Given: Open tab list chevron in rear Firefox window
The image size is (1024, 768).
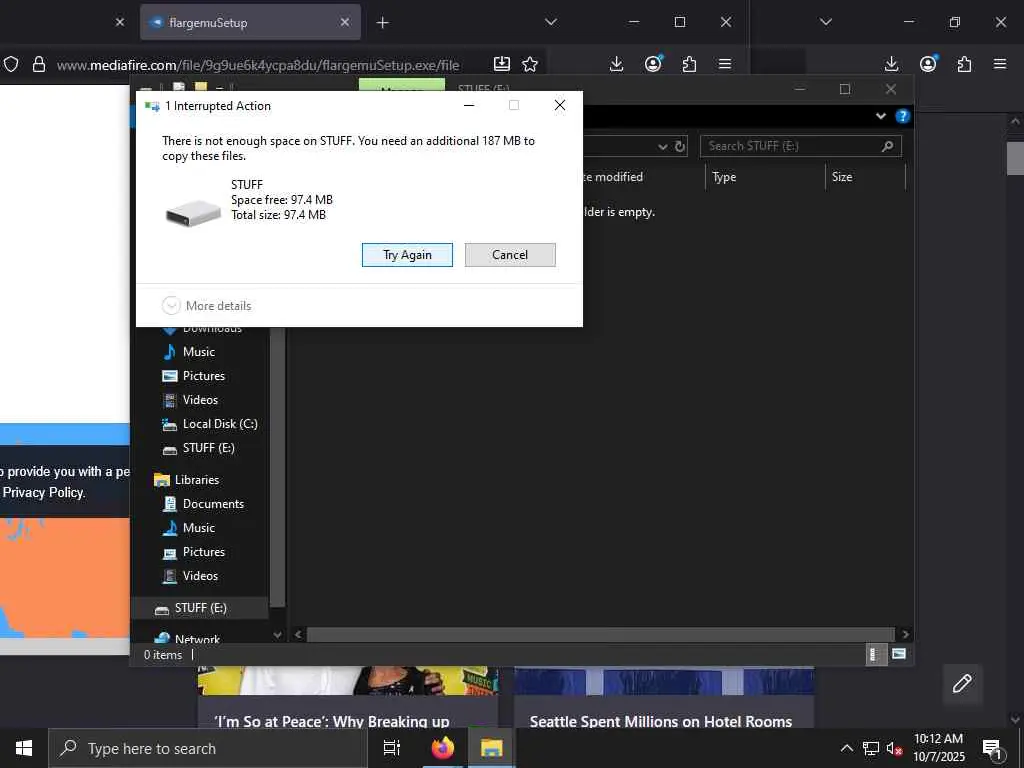Looking at the screenshot, I should 825,22.
